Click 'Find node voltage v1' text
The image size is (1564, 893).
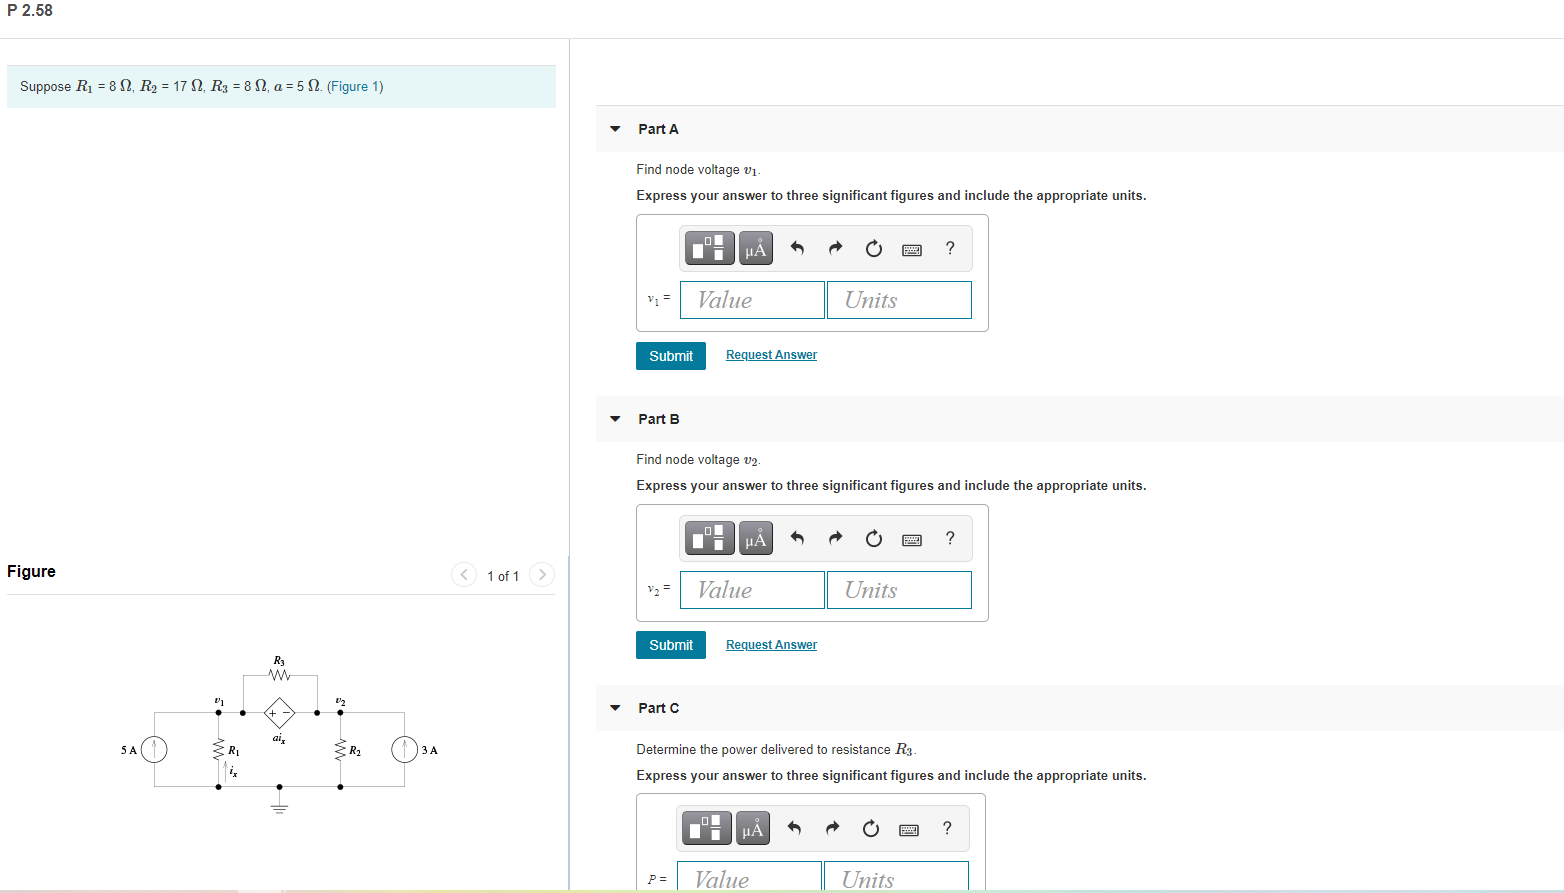[x=698, y=170]
